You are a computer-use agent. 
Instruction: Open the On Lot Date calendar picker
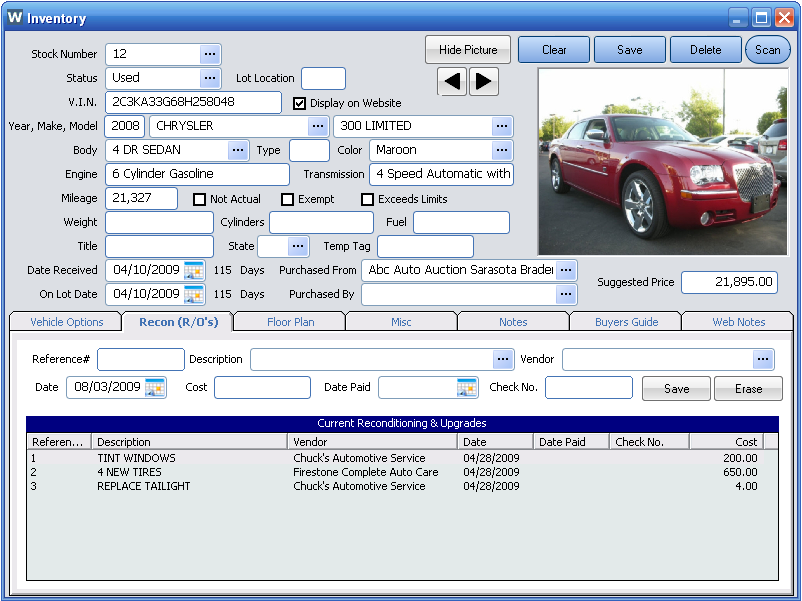[x=194, y=294]
